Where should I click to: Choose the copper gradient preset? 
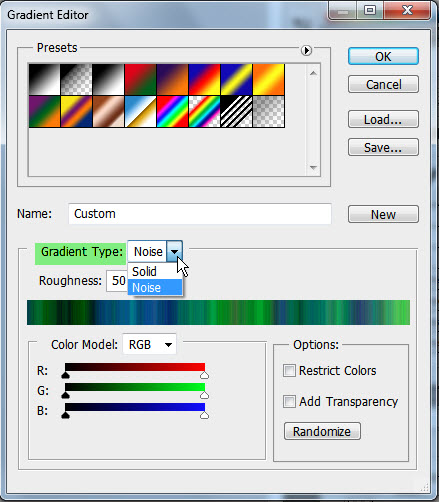click(x=108, y=112)
